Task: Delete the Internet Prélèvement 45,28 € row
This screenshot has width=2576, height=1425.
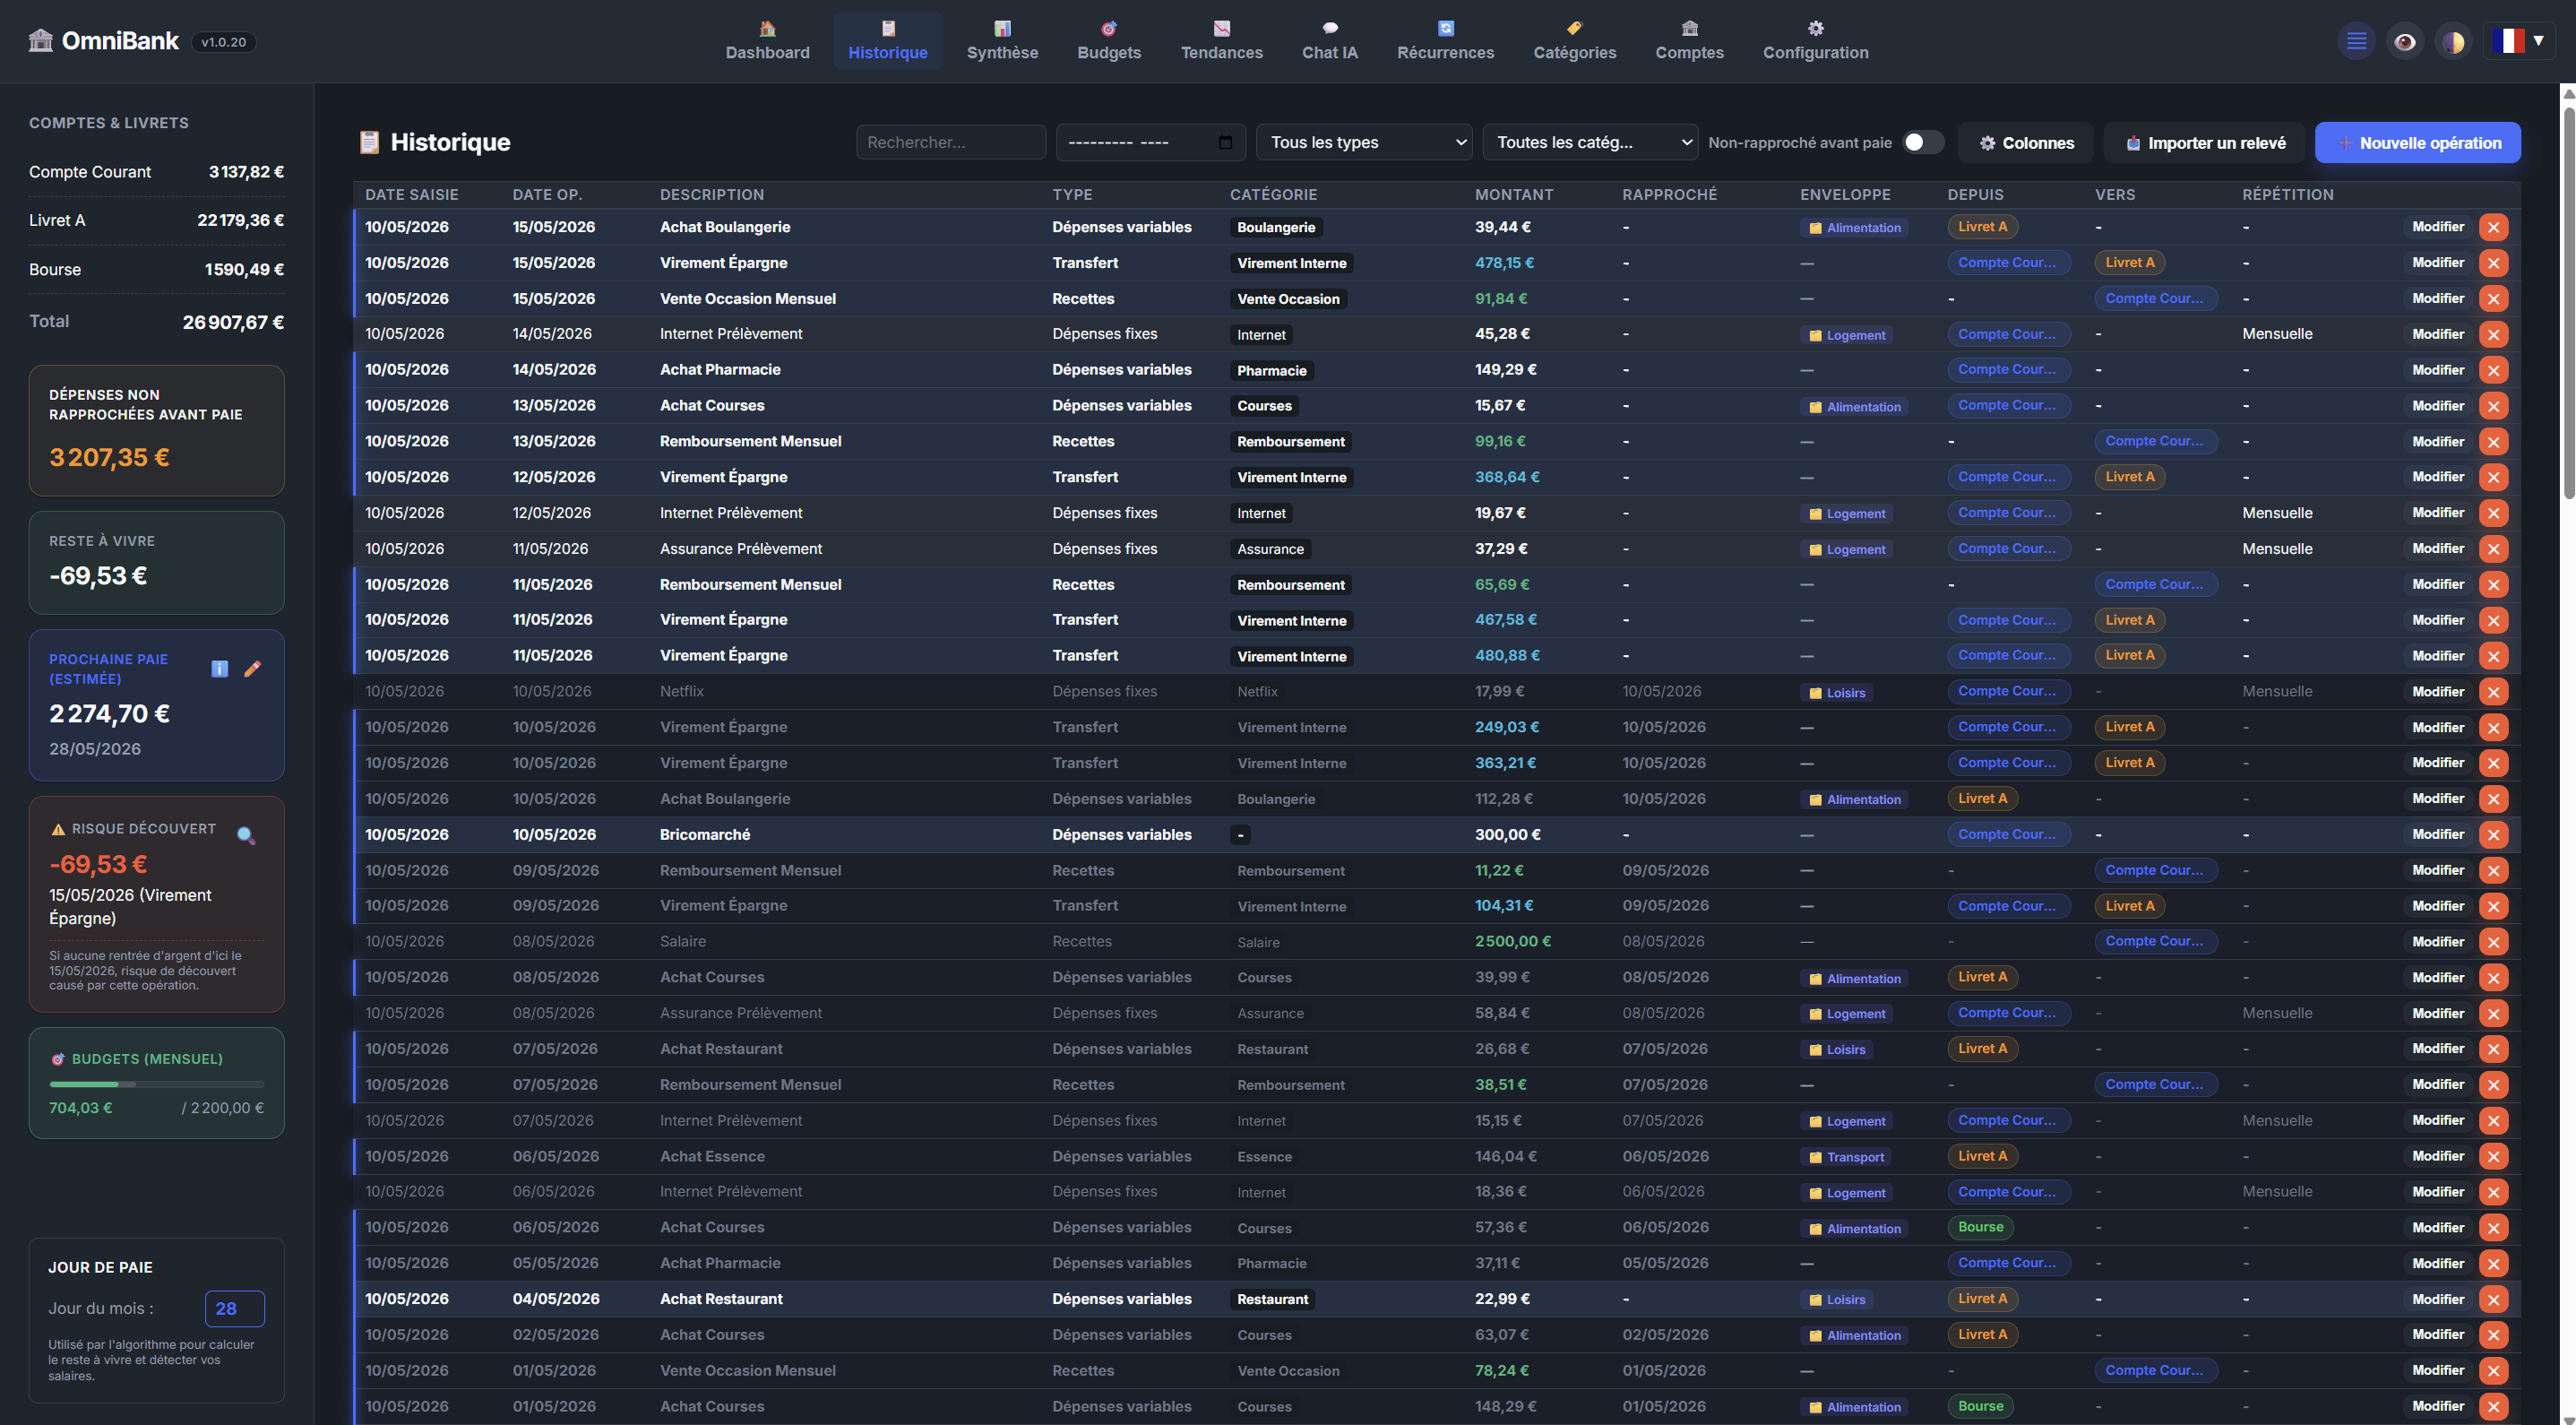Action: tap(2493, 335)
